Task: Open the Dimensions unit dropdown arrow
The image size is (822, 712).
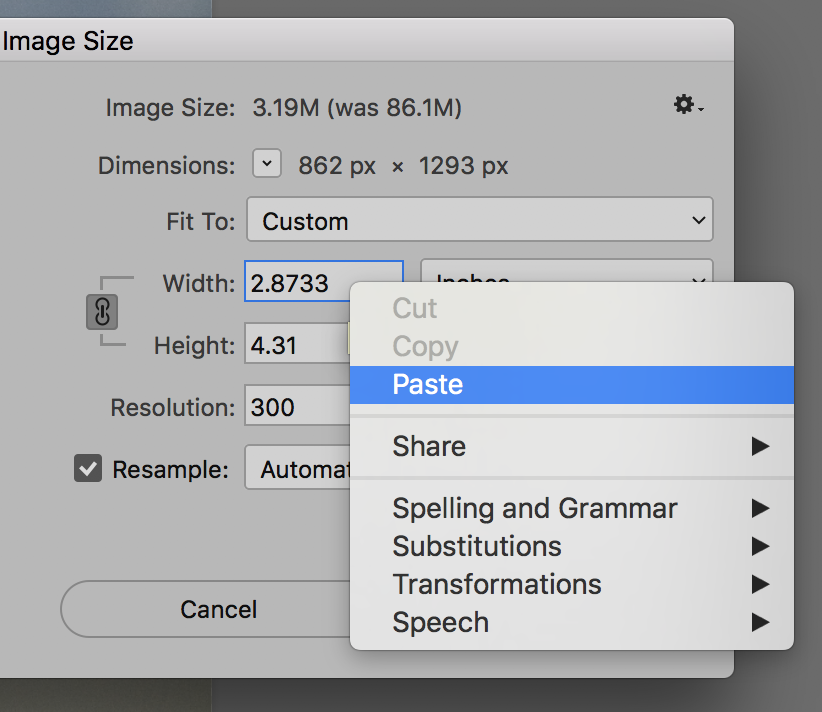Action: pos(267,164)
